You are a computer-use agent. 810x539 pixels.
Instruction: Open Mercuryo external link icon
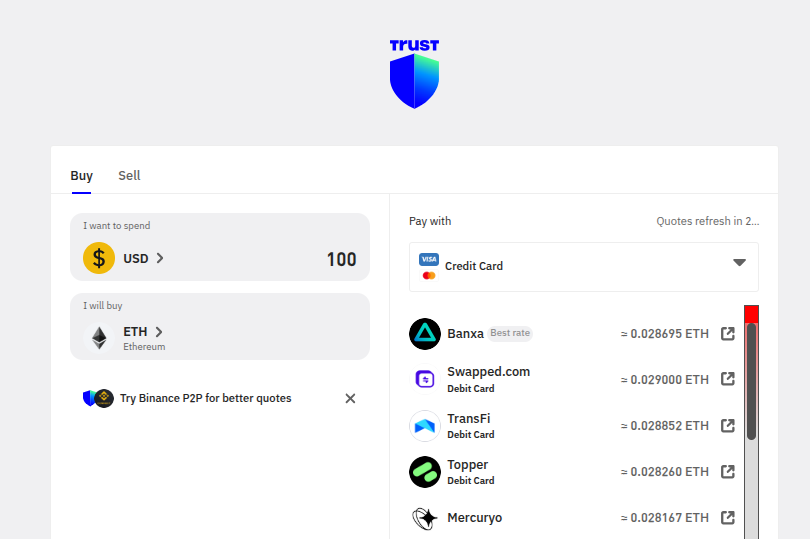pos(727,518)
